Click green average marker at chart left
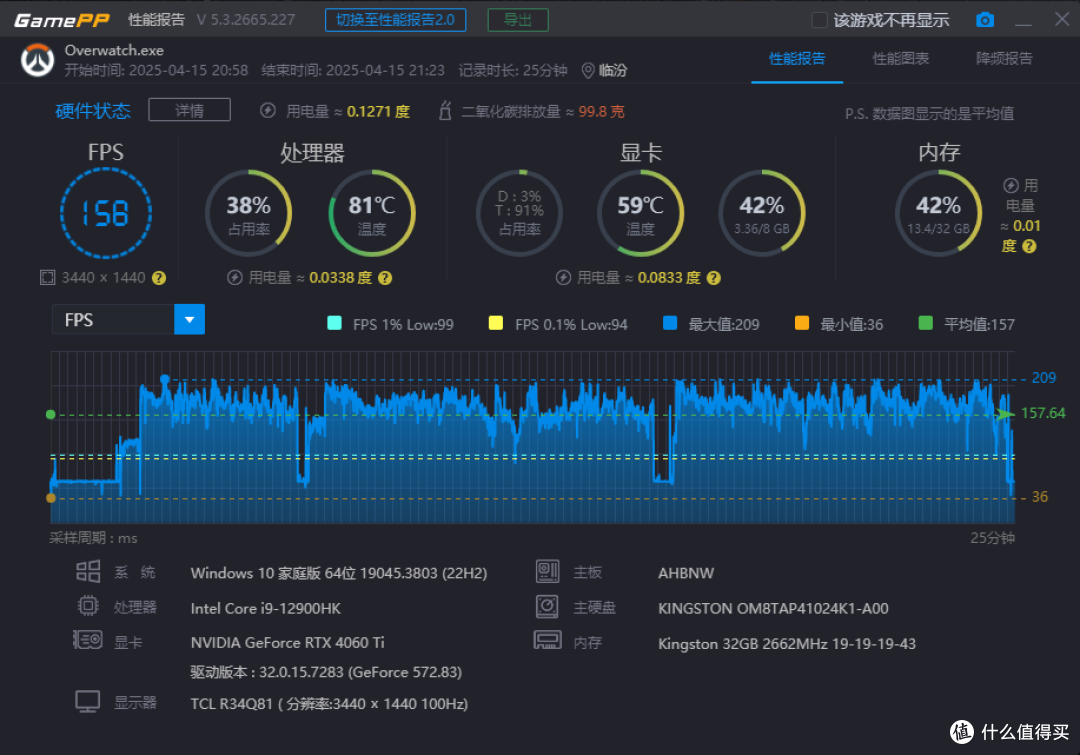Screen dimensions: 1080x755 click(50, 415)
